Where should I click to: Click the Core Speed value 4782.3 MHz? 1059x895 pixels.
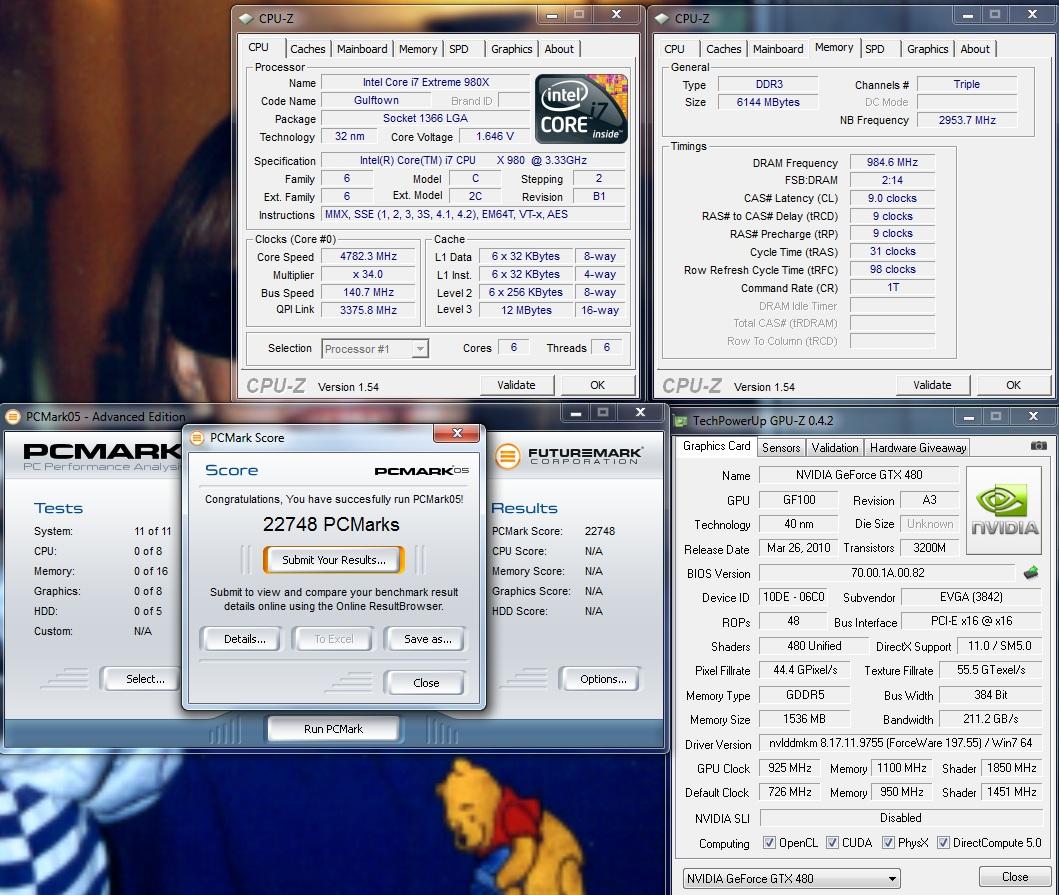[368, 257]
